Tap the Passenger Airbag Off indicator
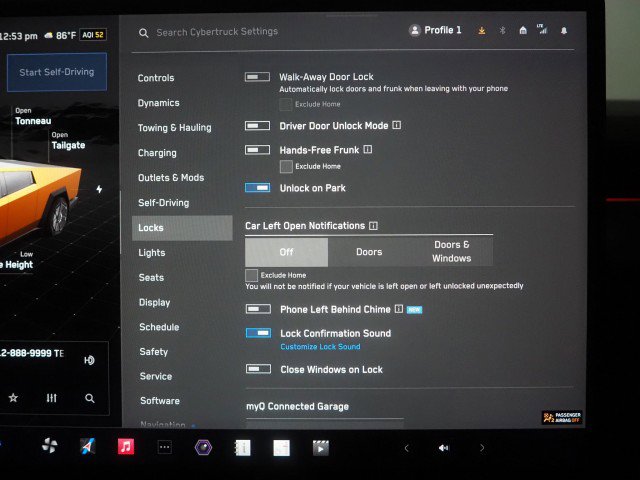 (562, 417)
